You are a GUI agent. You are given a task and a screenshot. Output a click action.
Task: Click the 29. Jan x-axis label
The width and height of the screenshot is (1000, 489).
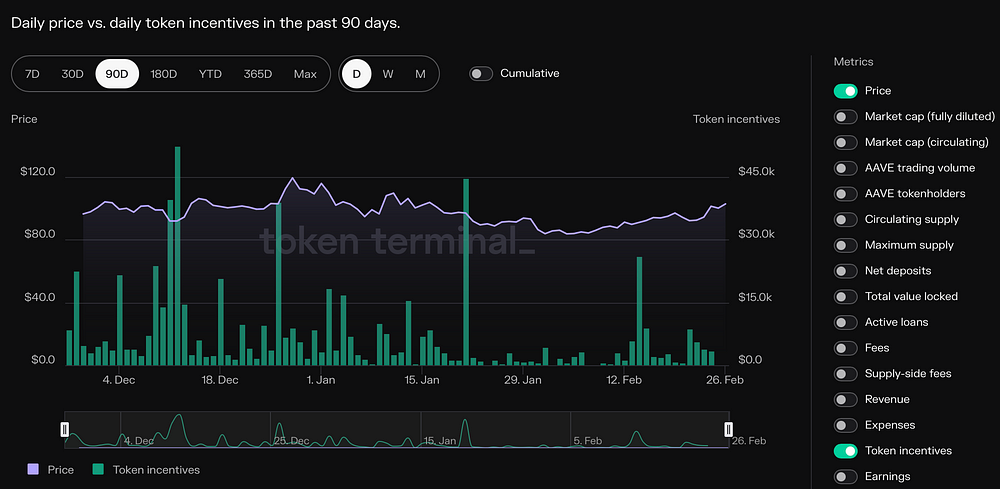(522, 380)
